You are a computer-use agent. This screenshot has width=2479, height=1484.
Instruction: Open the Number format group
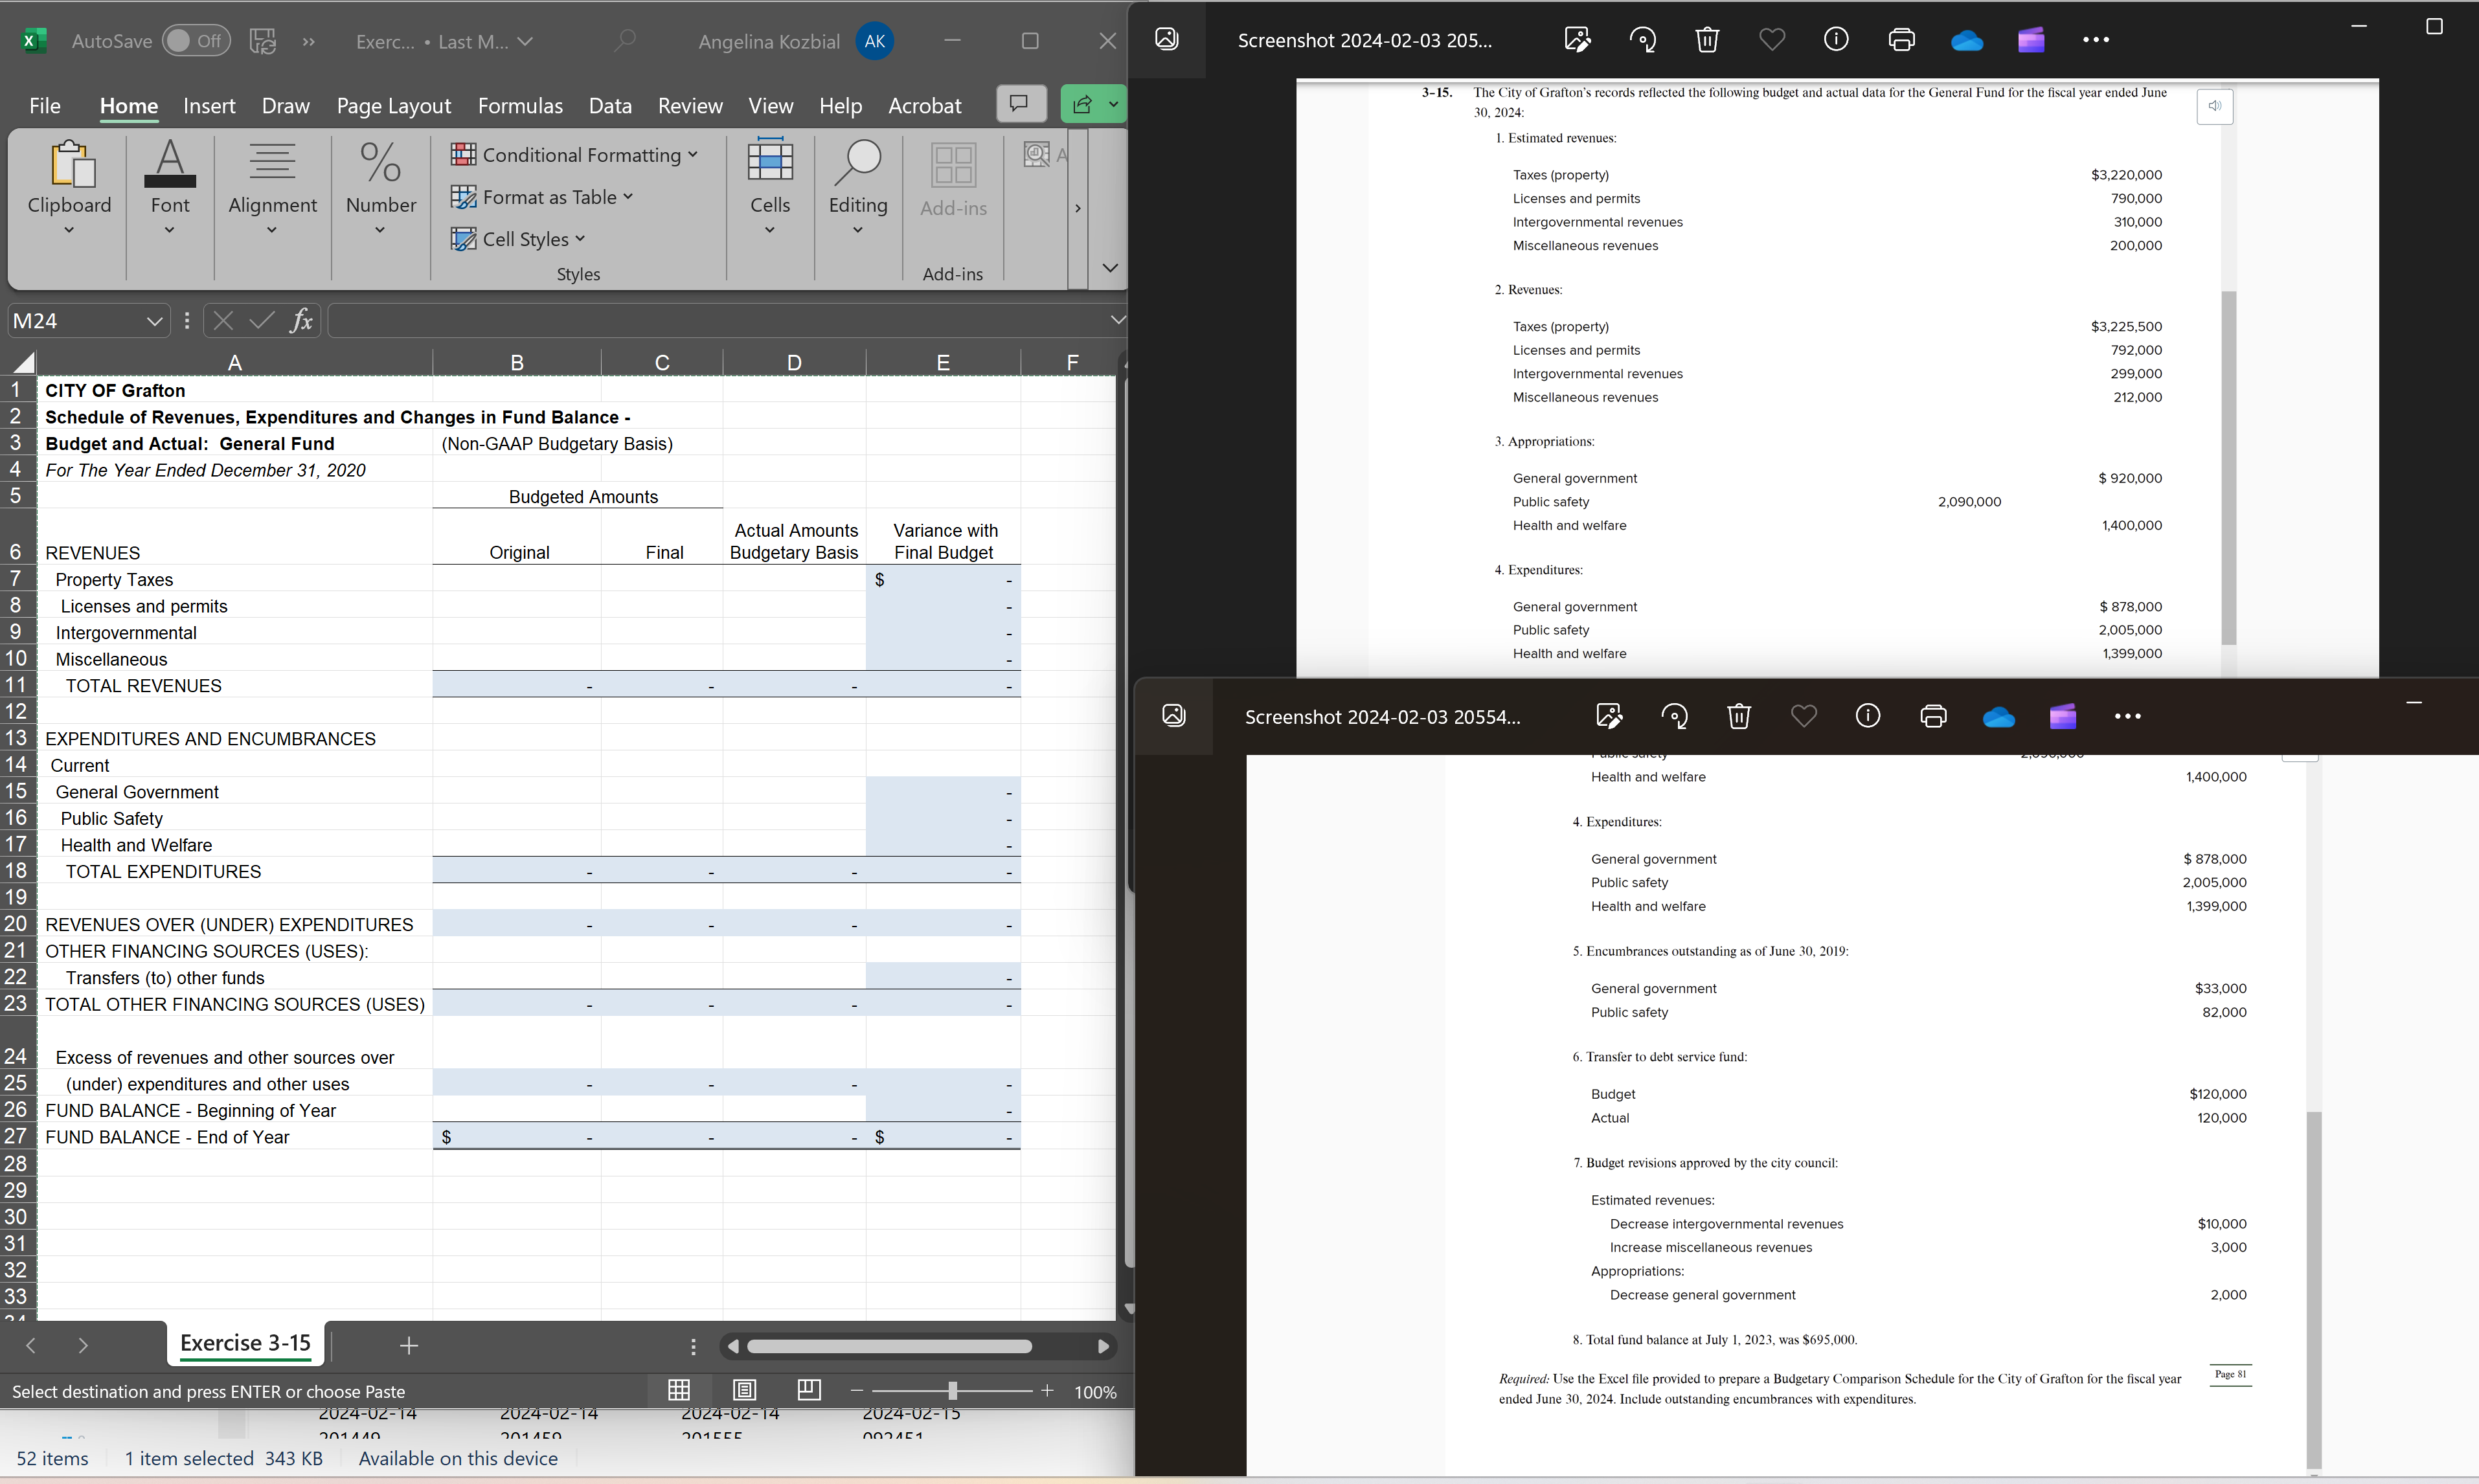tap(381, 188)
